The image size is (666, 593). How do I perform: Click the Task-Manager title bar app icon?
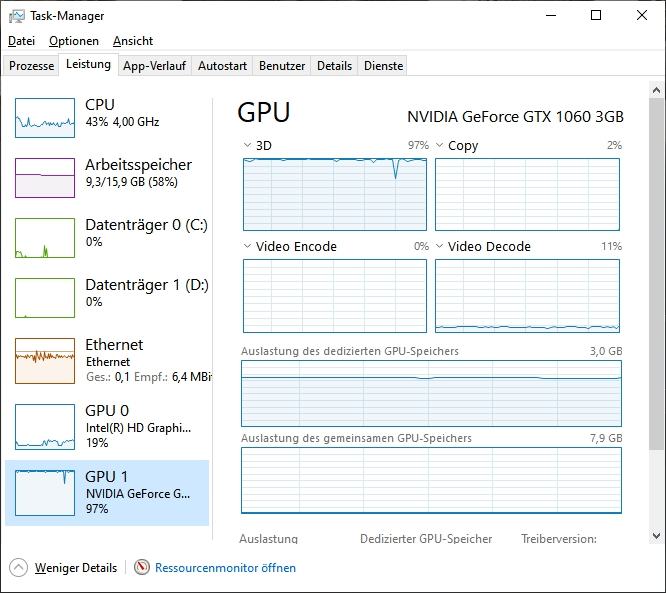pos(16,16)
